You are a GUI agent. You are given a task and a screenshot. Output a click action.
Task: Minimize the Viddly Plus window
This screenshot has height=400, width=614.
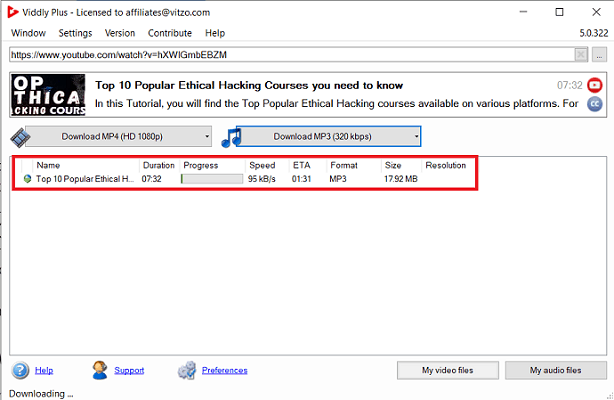(x=523, y=12)
